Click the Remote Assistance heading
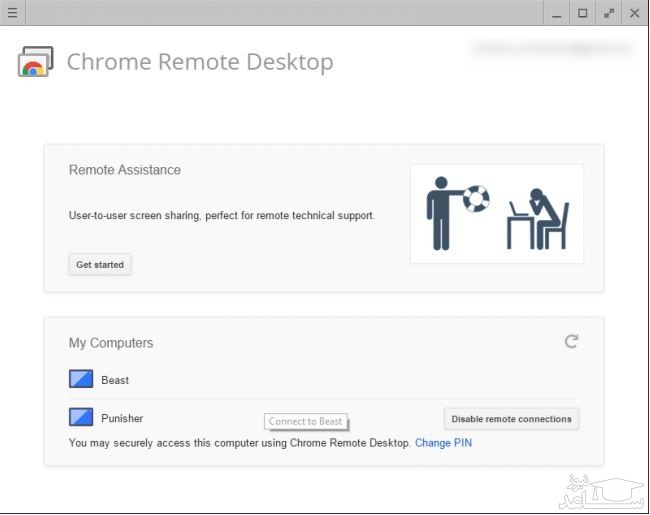This screenshot has height=515, width=650. [125, 170]
